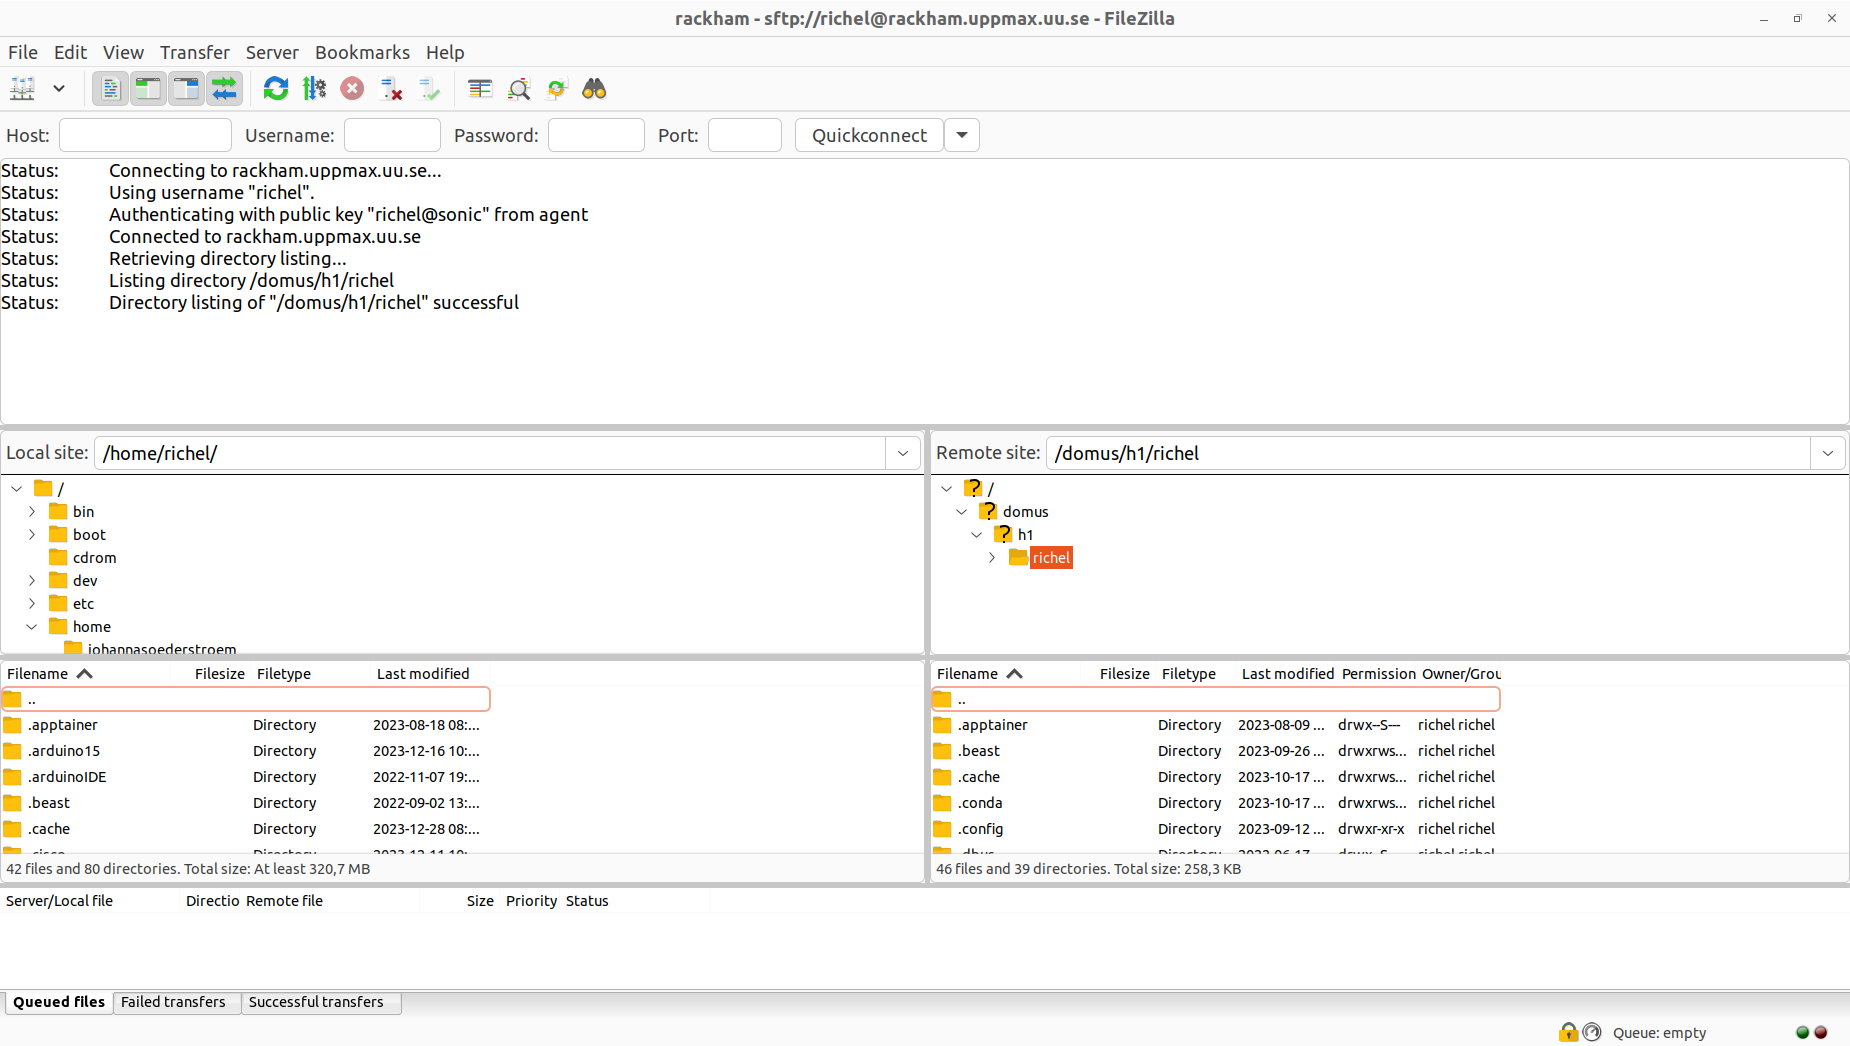Switch to Queued files tab

coord(59,1002)
